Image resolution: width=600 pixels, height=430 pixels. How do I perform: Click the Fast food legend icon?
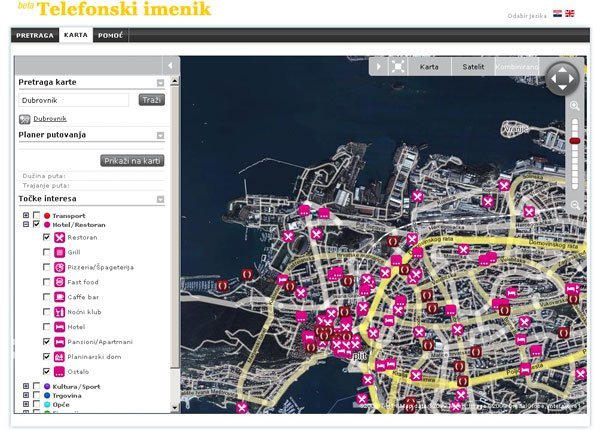pos(59,282)
